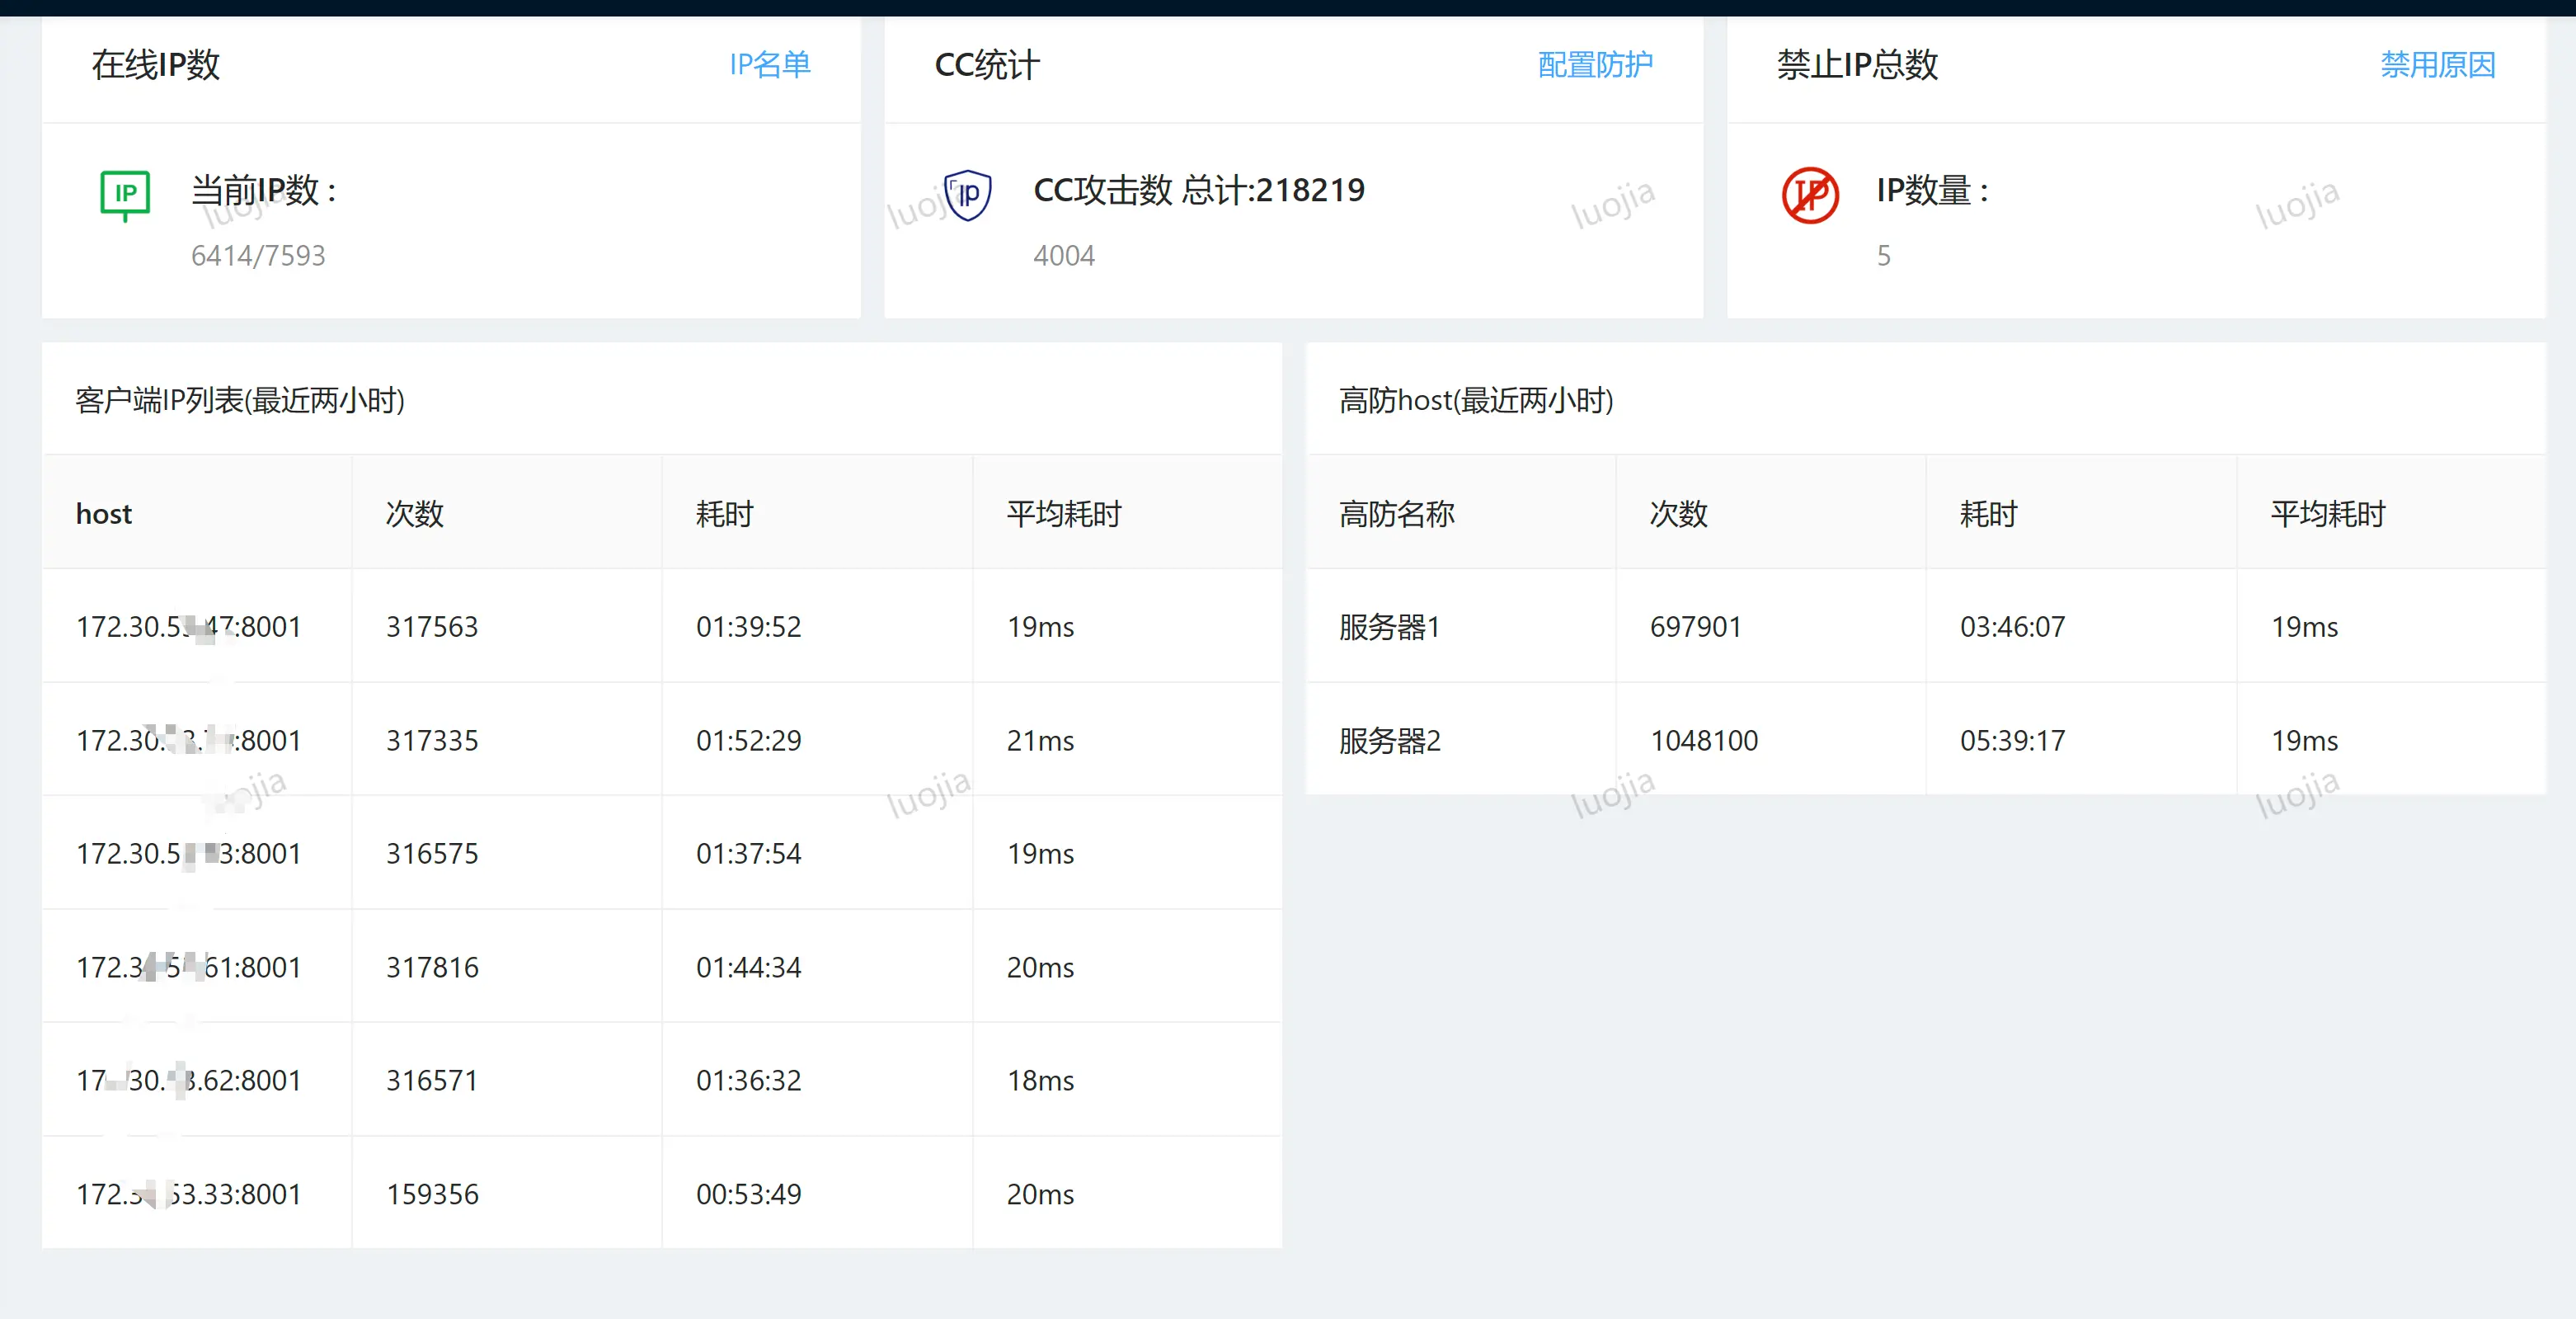This screenshot has width=2576, height=1319.
Task: Click 次数 header in 高防host table
Action: [x=1679, y=514]
